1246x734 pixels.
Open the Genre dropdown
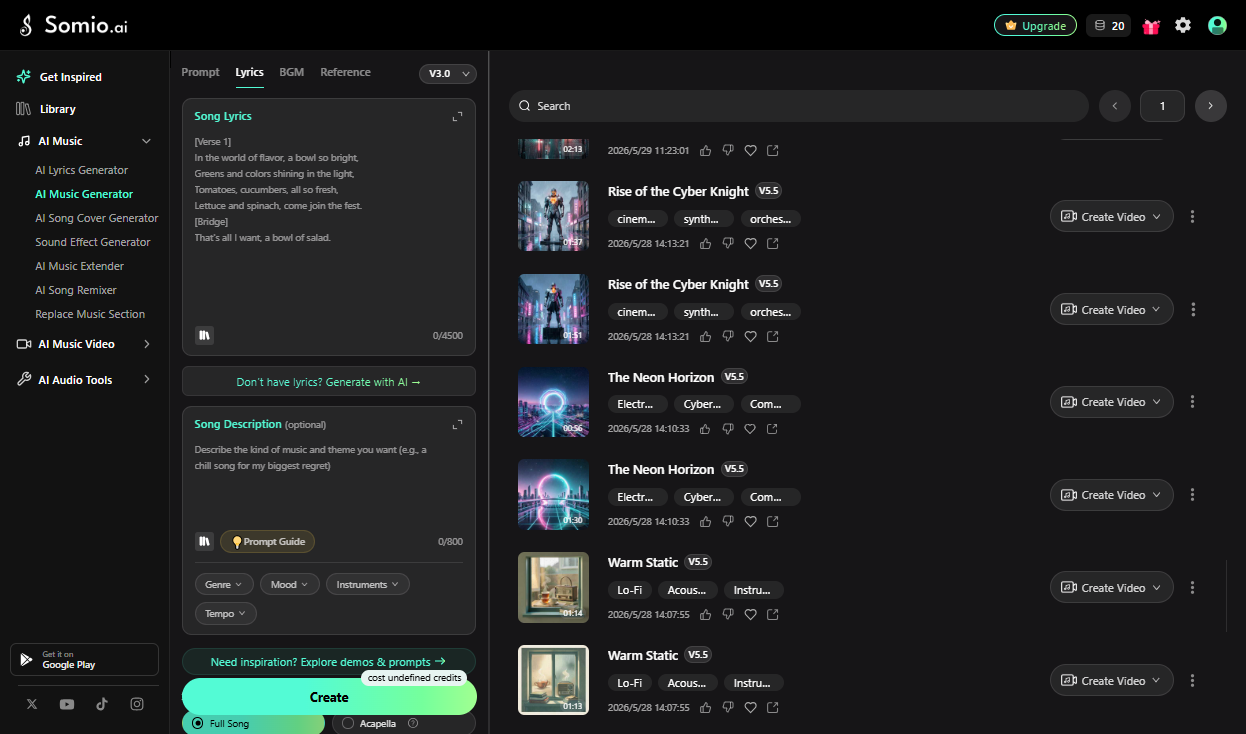pyautogui.click(x=224, y=584)
